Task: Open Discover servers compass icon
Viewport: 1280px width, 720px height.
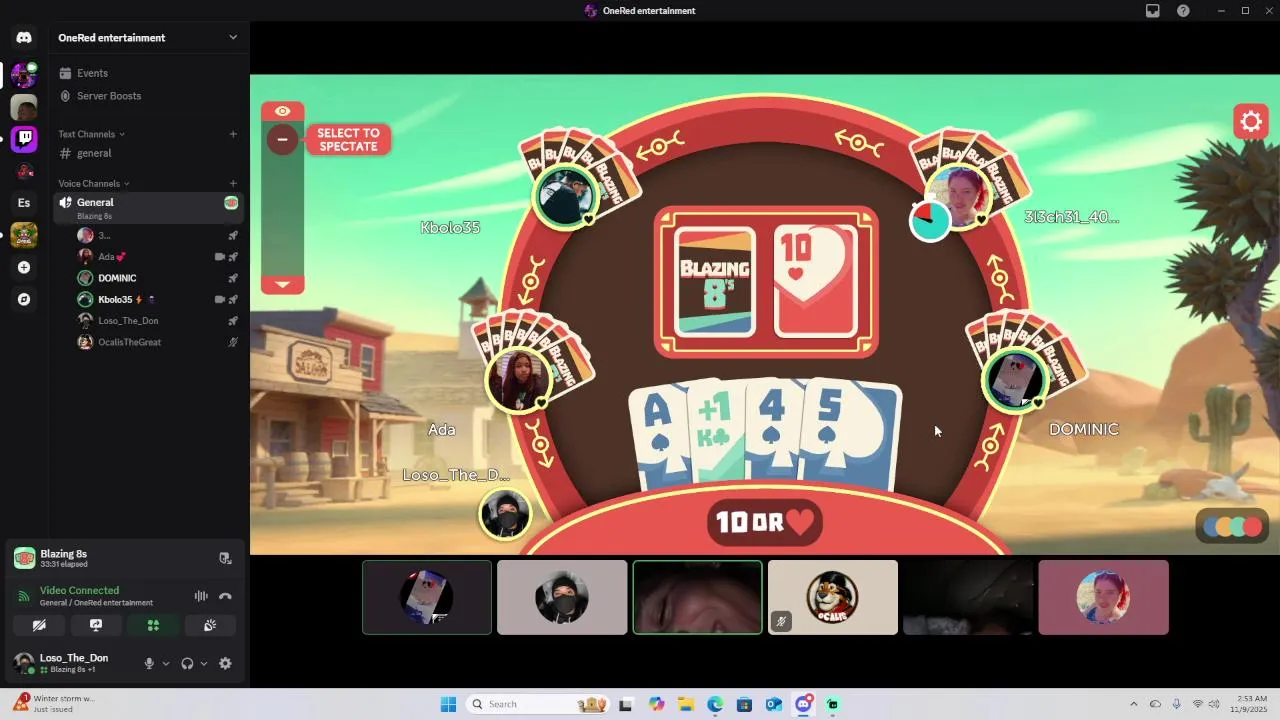Action: (24, 299)
